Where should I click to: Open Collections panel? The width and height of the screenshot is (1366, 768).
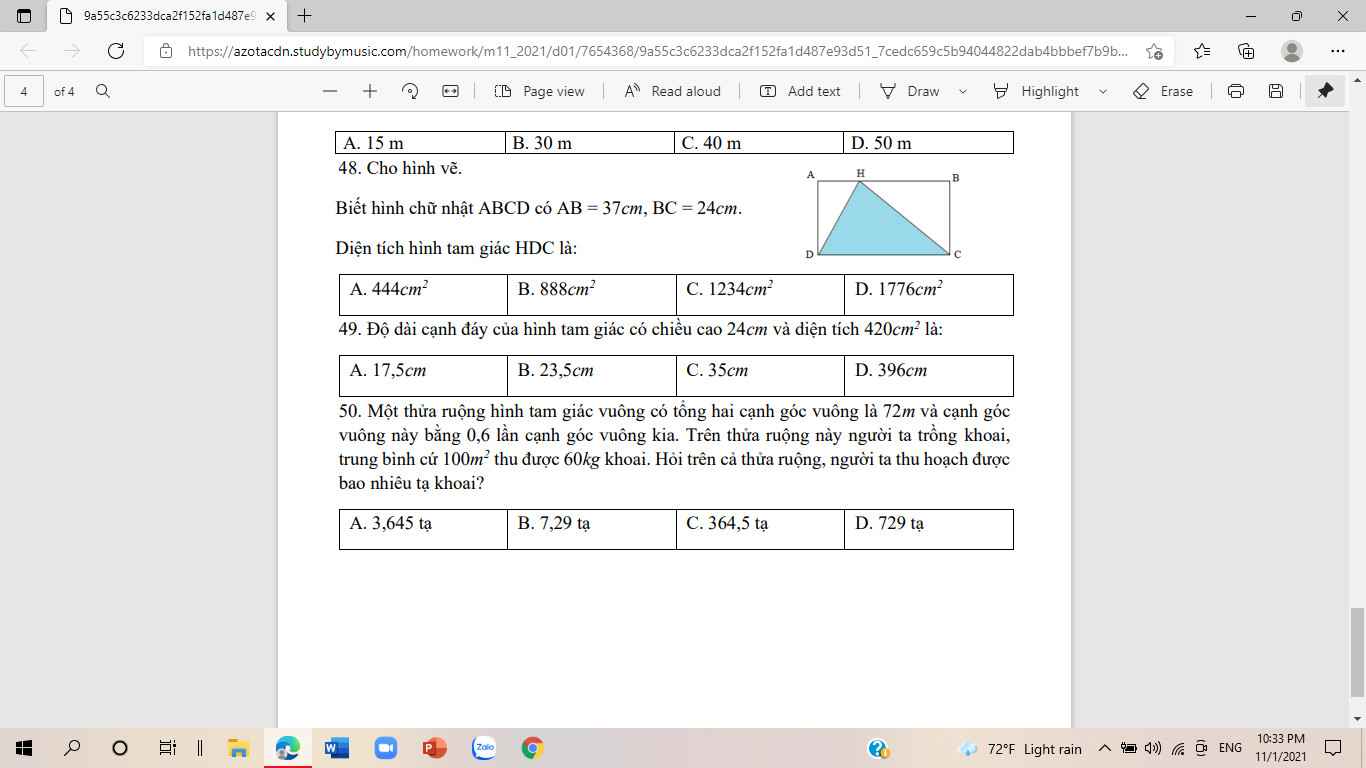coord(1246,51)
